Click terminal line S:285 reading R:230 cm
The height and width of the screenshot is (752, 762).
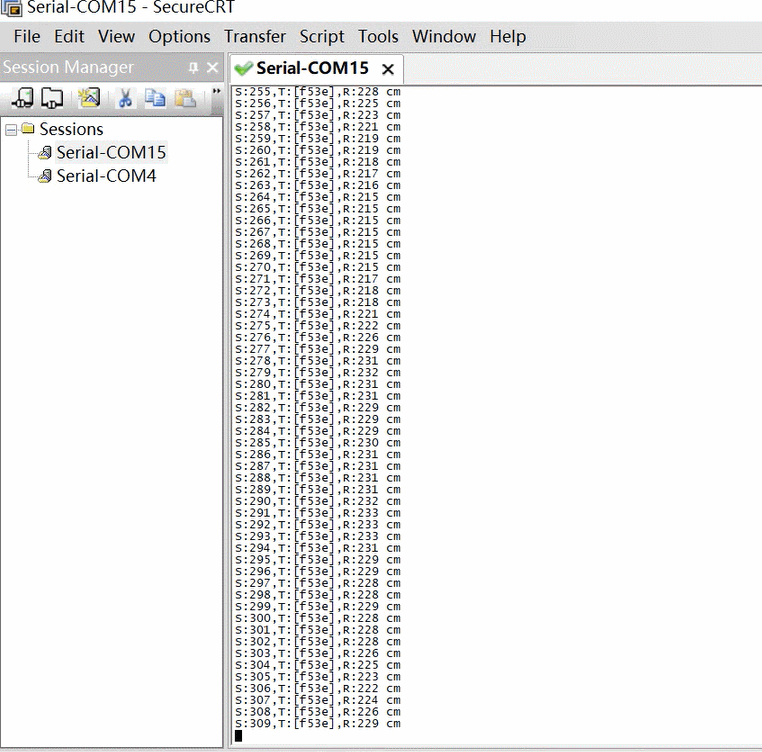click(318, 442)
